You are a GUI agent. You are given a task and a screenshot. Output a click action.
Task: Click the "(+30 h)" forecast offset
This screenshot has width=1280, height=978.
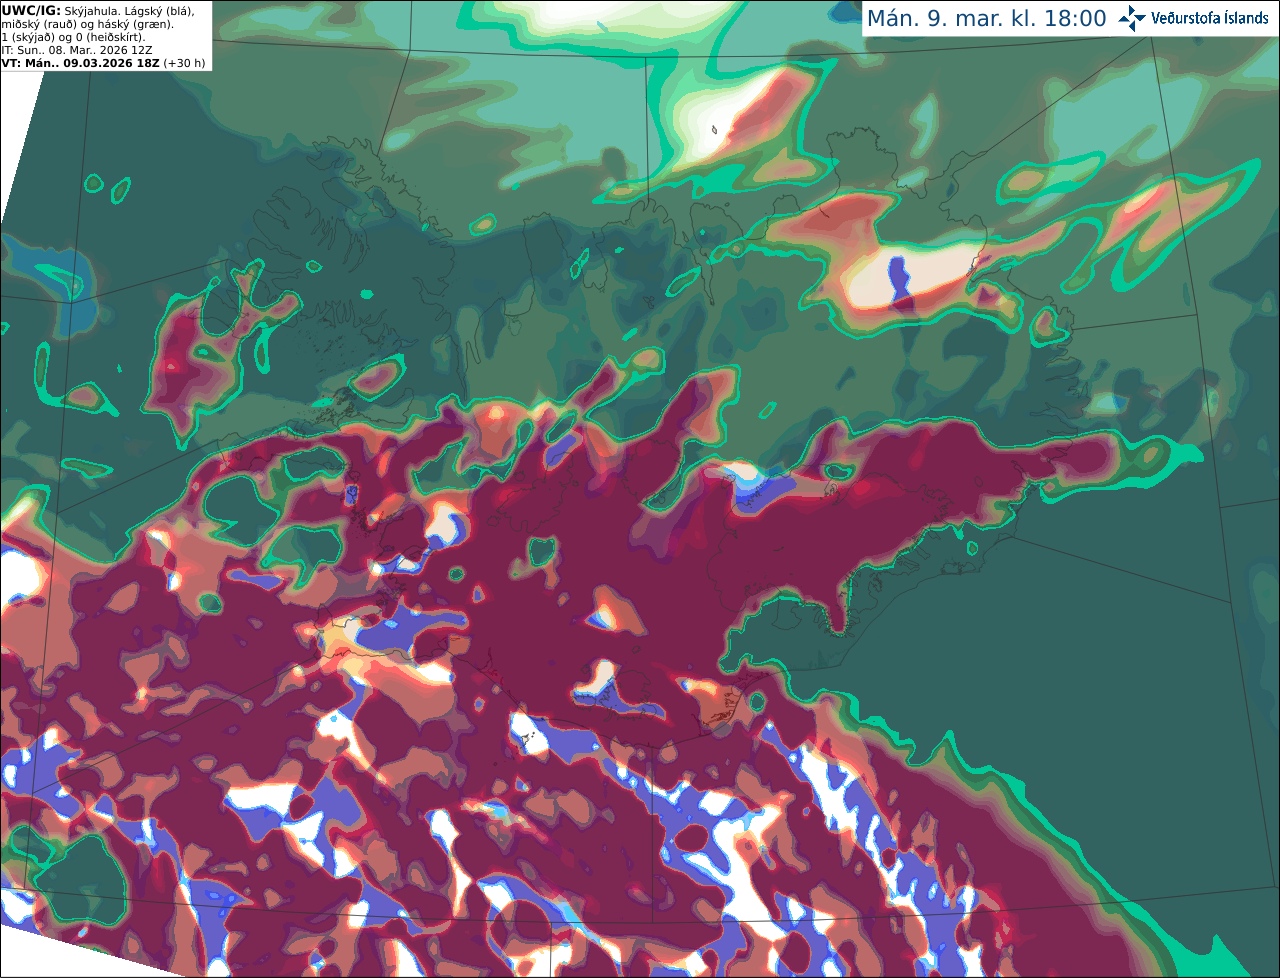[185, 63]
